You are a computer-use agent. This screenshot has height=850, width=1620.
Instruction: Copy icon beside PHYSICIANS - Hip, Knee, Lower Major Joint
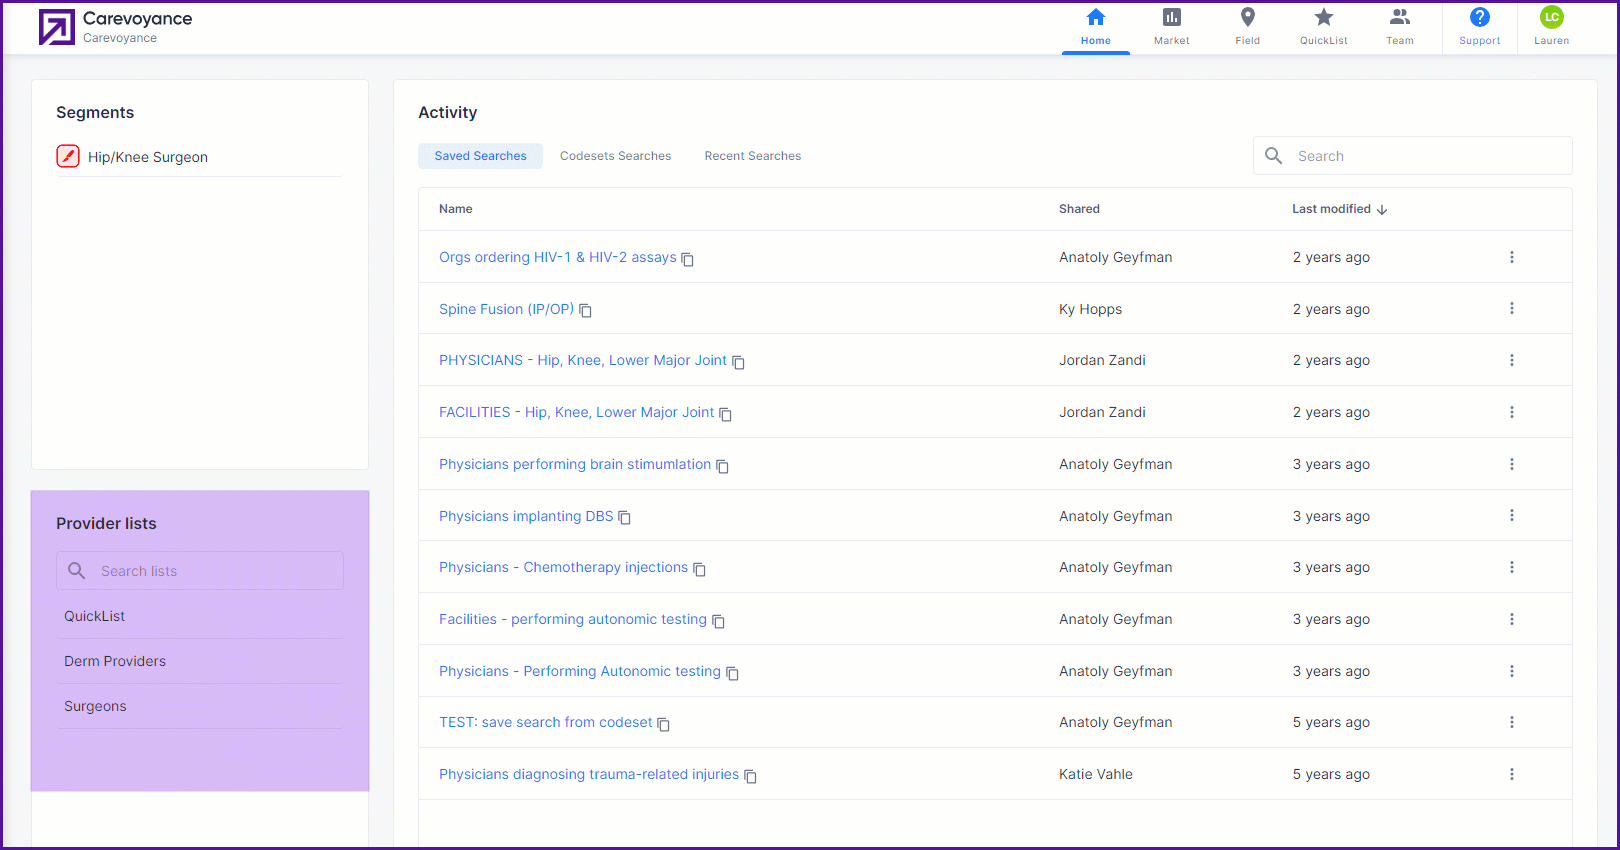click(739, 362)
